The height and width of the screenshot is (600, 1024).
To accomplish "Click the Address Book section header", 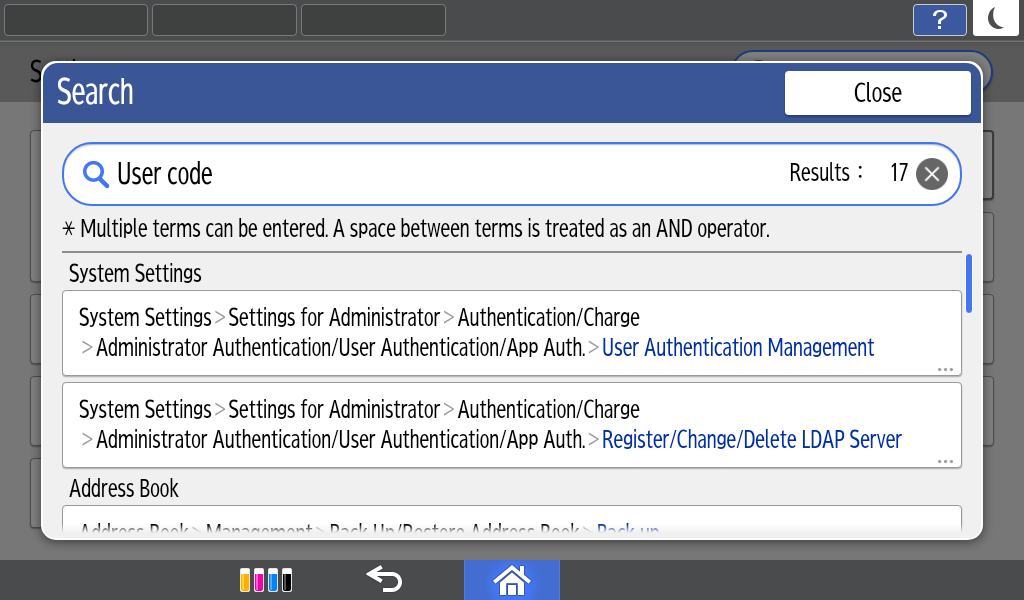I will click(124, 488).
